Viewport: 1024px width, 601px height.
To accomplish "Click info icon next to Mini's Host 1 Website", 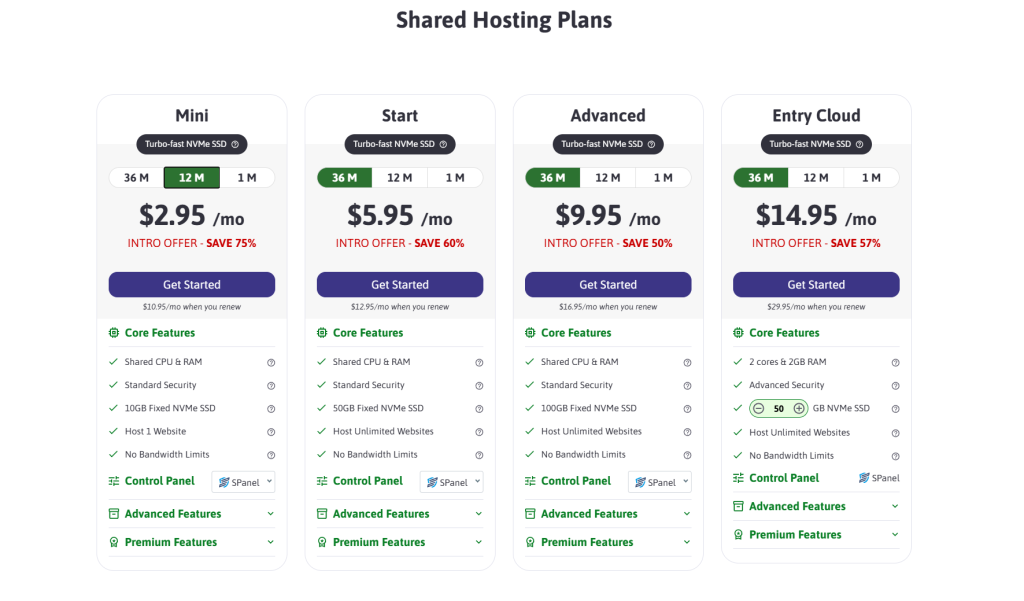I will point(271,432).
